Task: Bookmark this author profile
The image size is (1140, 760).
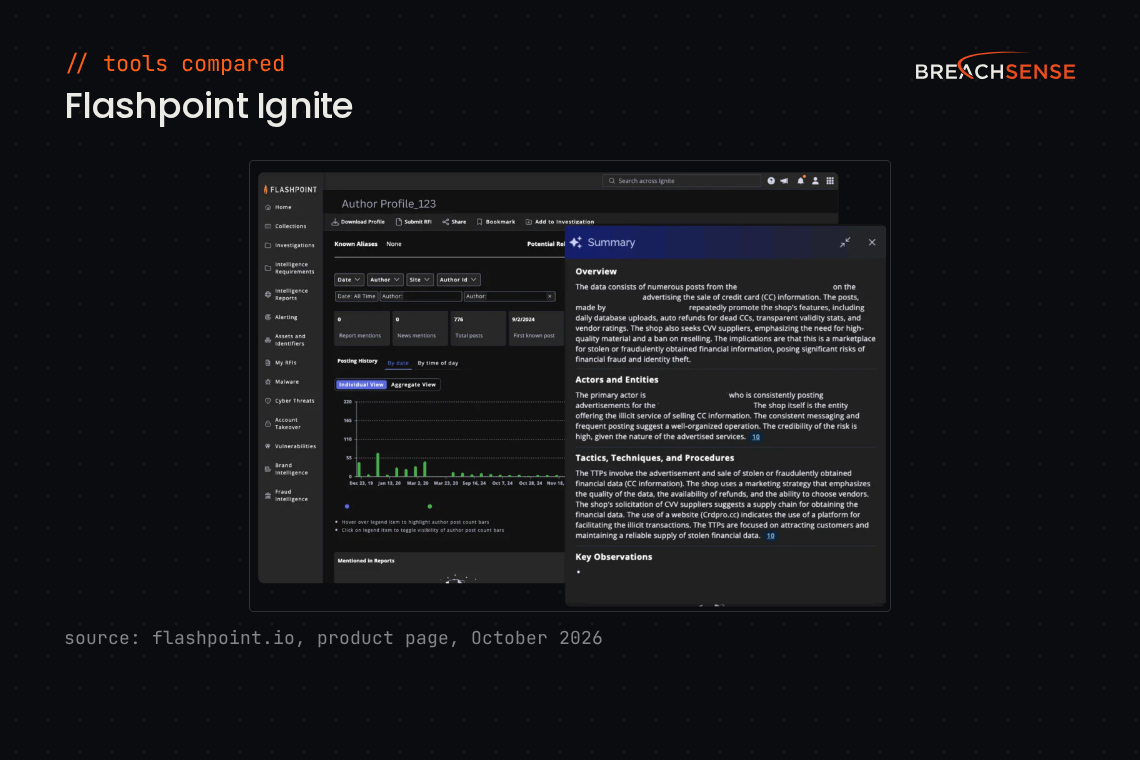Action: point(496,222)
